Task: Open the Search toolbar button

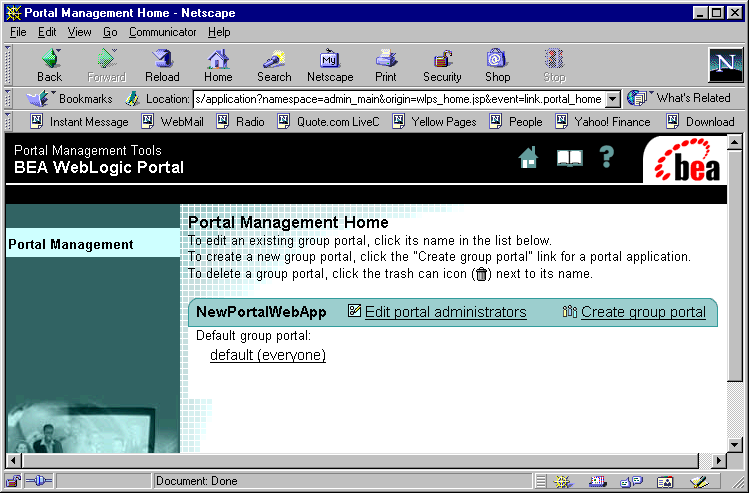Action: pos(274,66)
